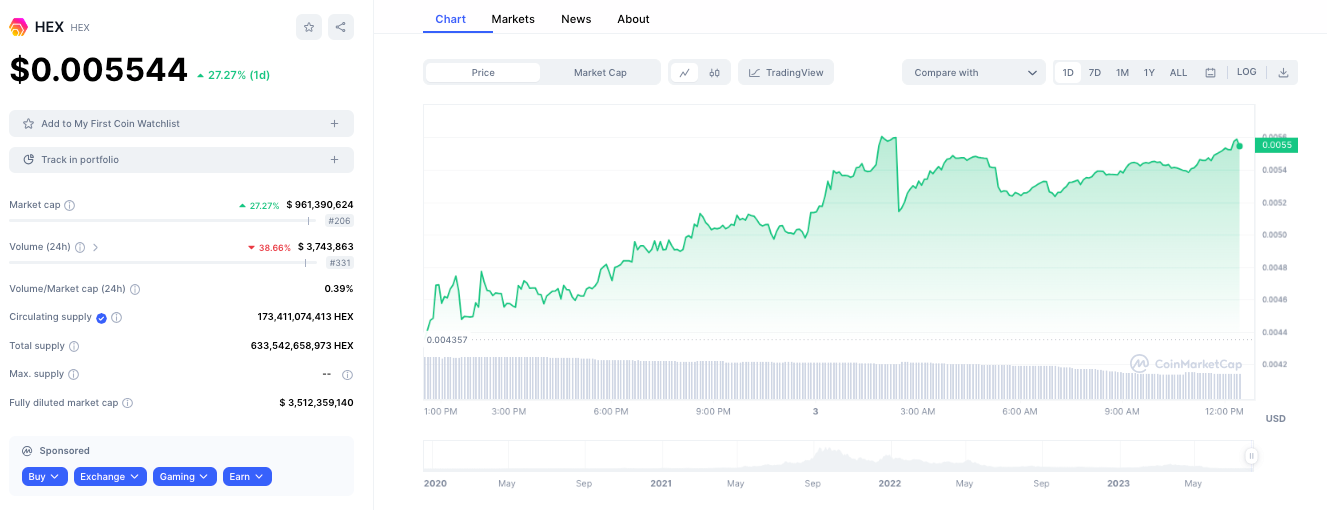Click the 0.004357 low price label

pyautogui.click(x=447, y=340)
